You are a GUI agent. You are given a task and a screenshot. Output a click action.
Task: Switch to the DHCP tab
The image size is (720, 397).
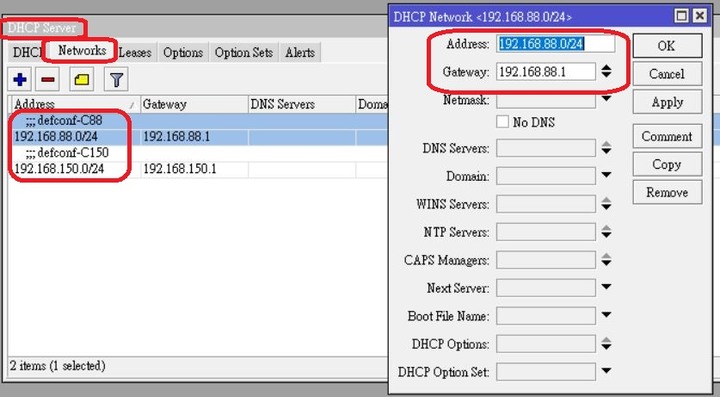point(27,52)
